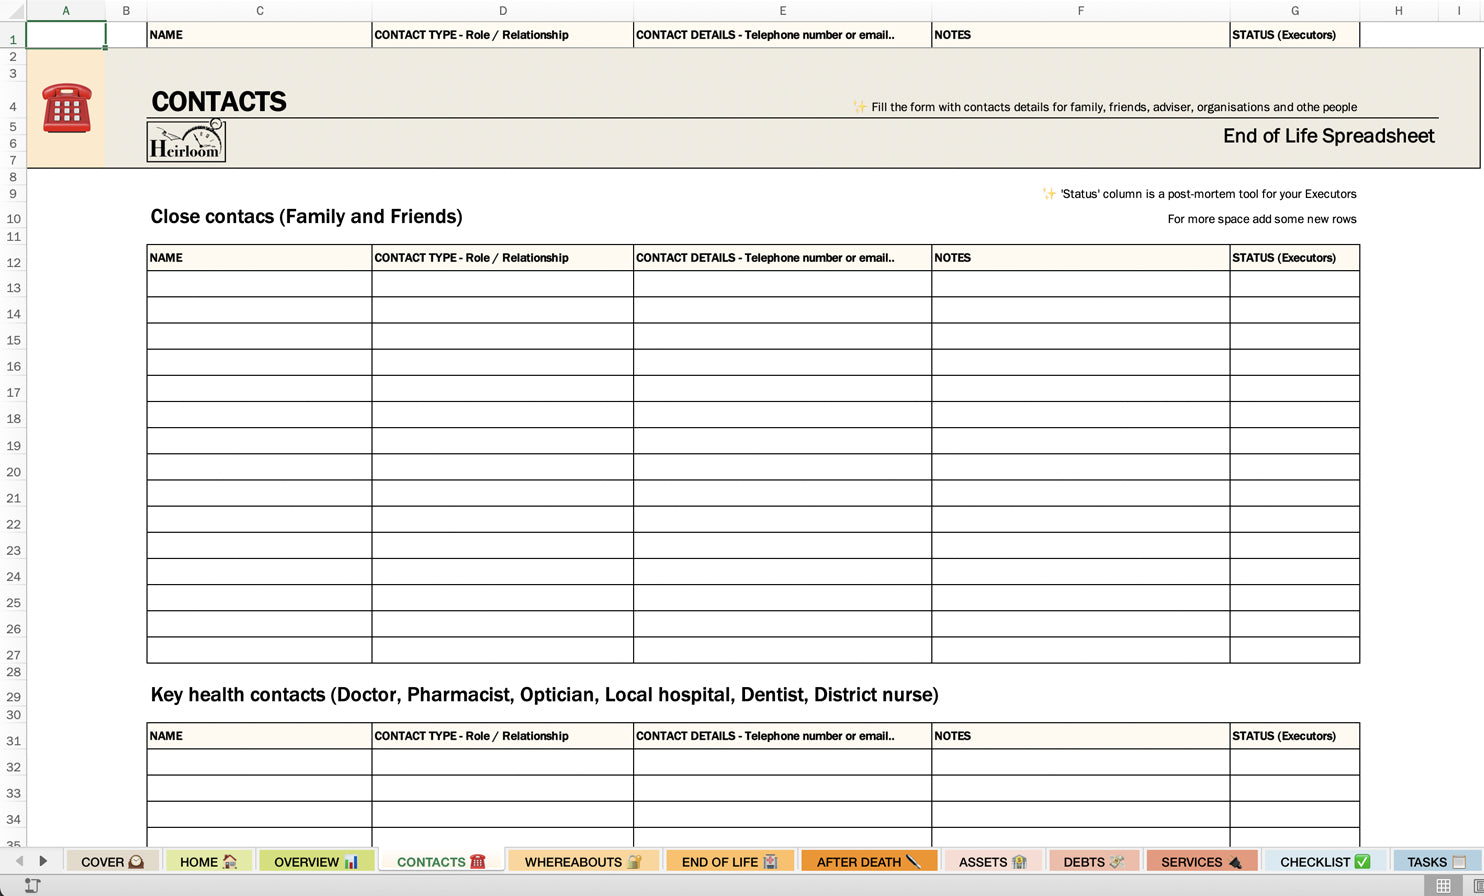Open the AFTER DEATH sheet tab

[x=868, y=861]
